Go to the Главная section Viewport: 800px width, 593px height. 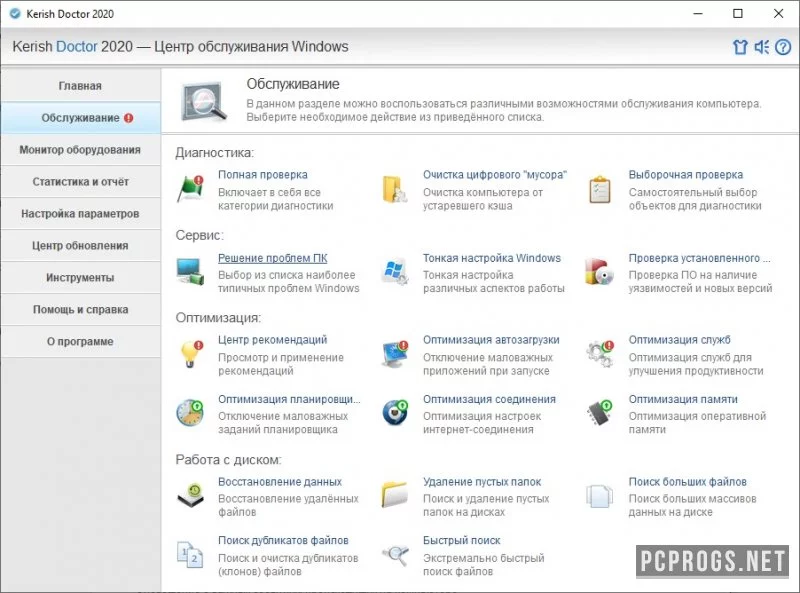[x=80, y=86]
